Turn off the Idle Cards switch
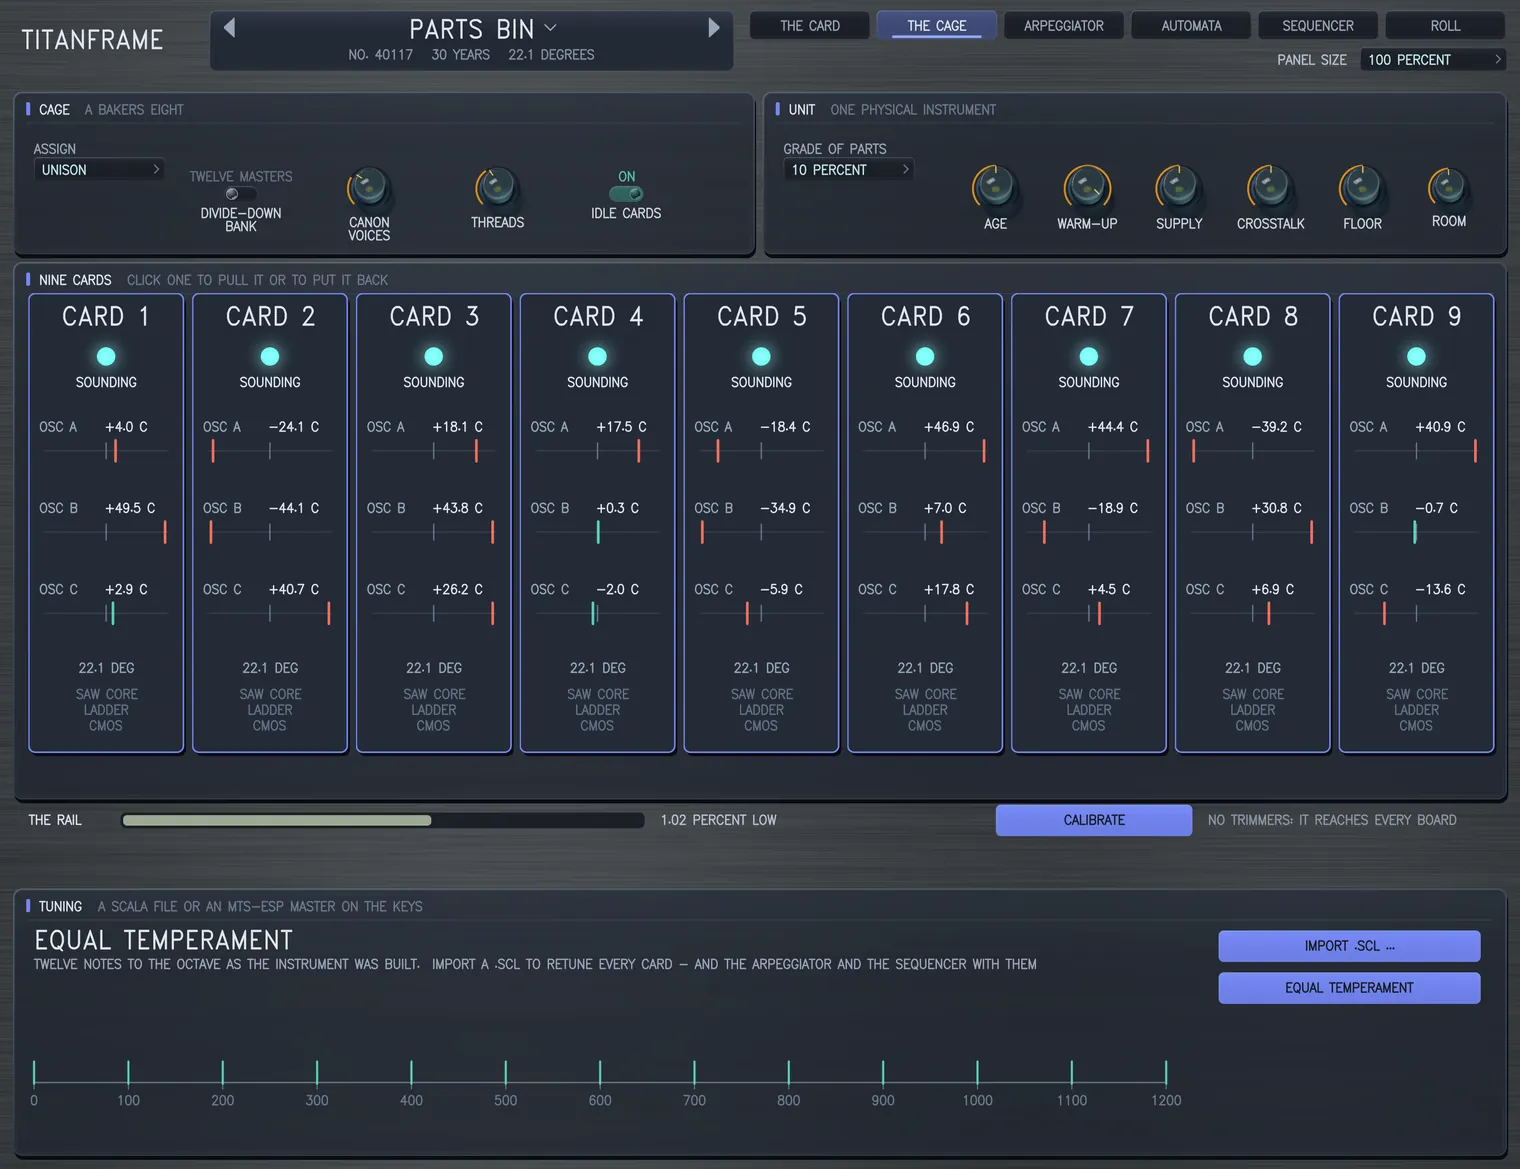Screen dimensions: 1520x1169 (626, 194)
